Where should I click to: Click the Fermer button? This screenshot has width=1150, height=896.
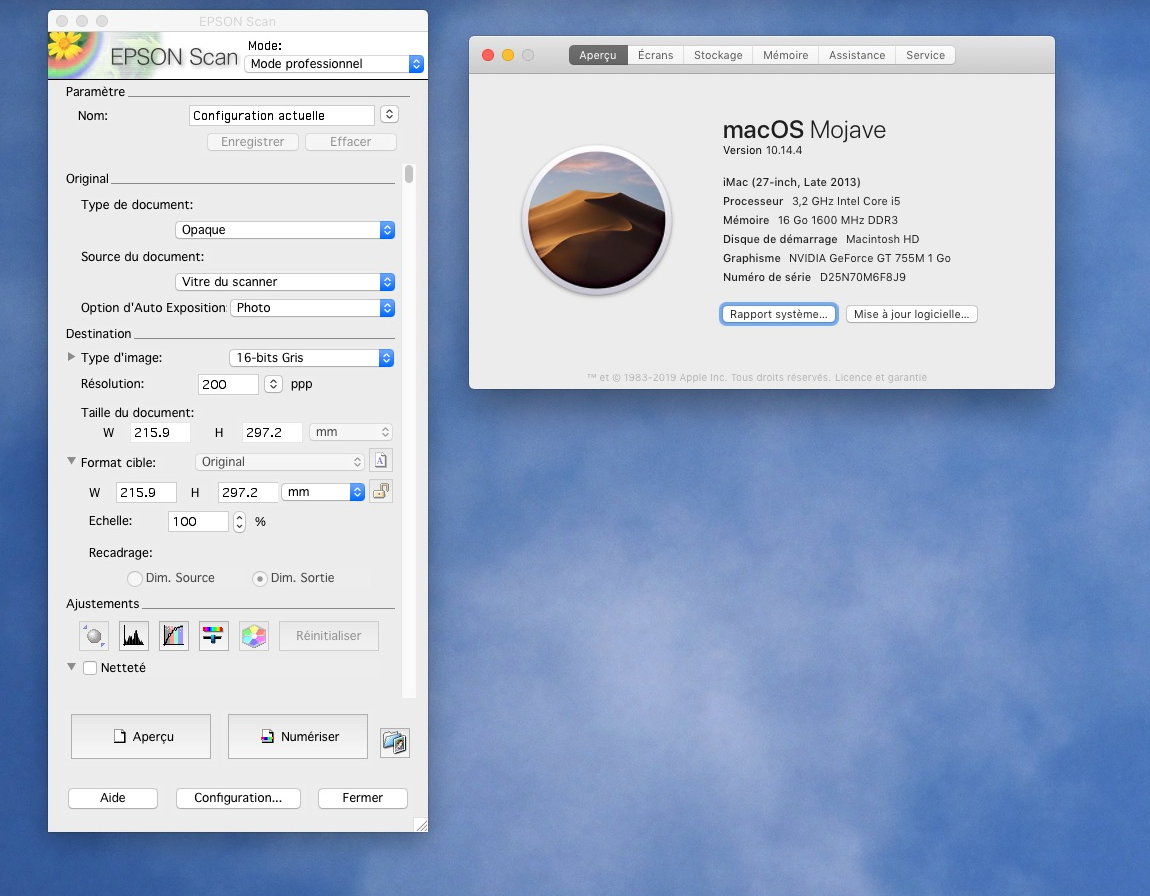[362, 798]
